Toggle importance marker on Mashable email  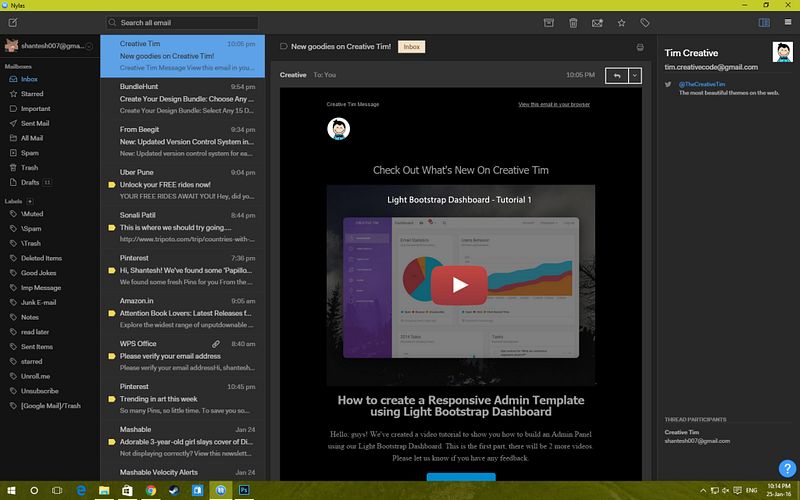click(112, 442)
